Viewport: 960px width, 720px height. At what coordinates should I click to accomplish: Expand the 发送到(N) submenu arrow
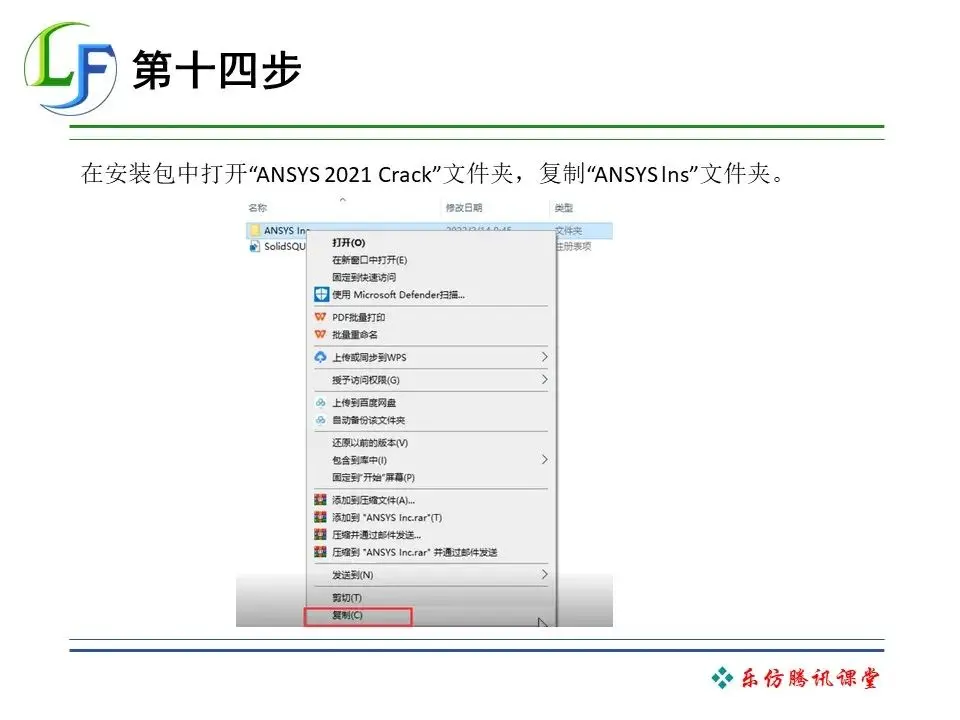point(544,574)
